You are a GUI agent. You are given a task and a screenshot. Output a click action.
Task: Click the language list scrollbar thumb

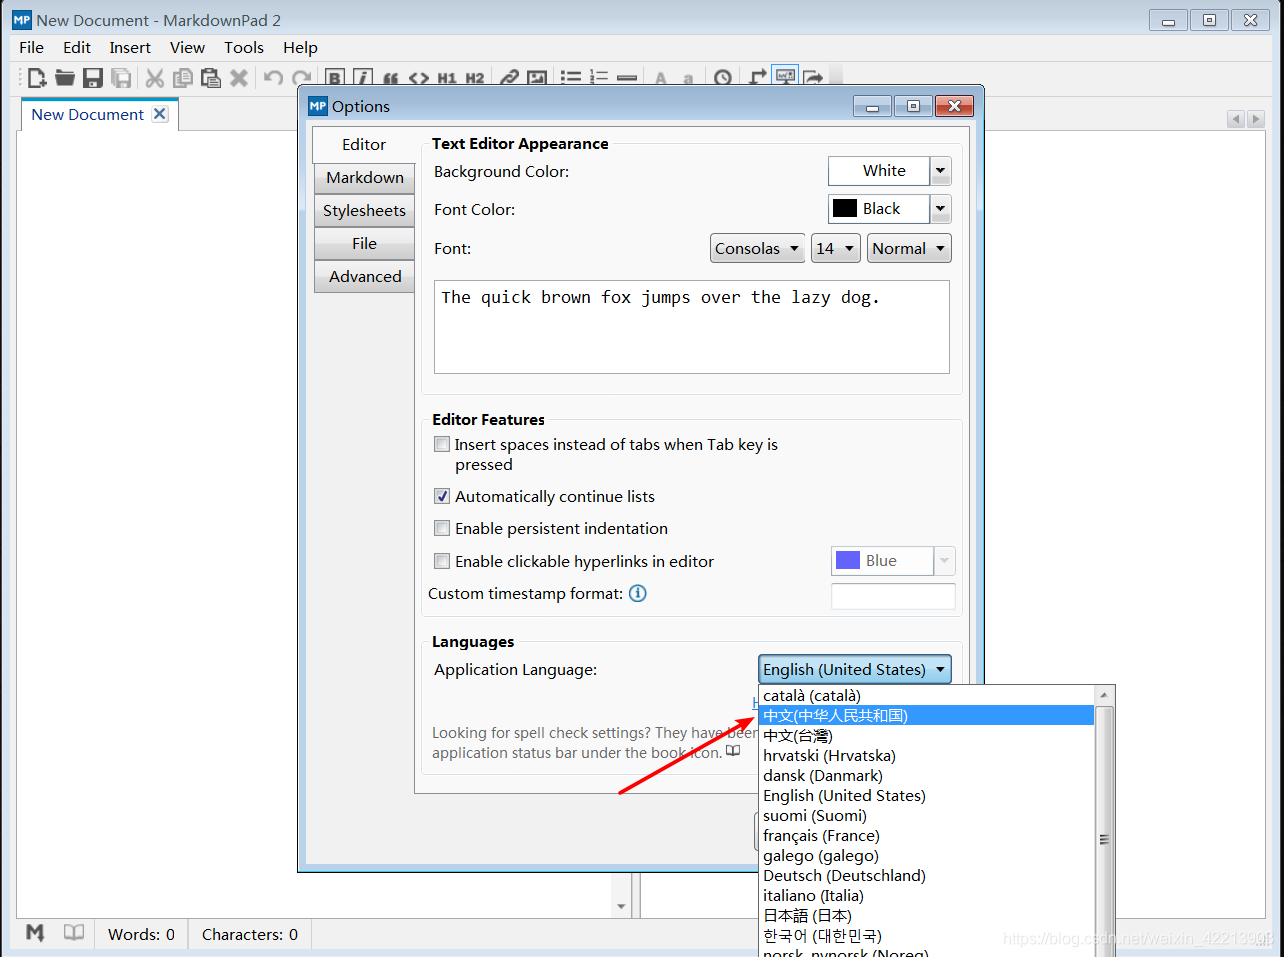[1104, 830]
